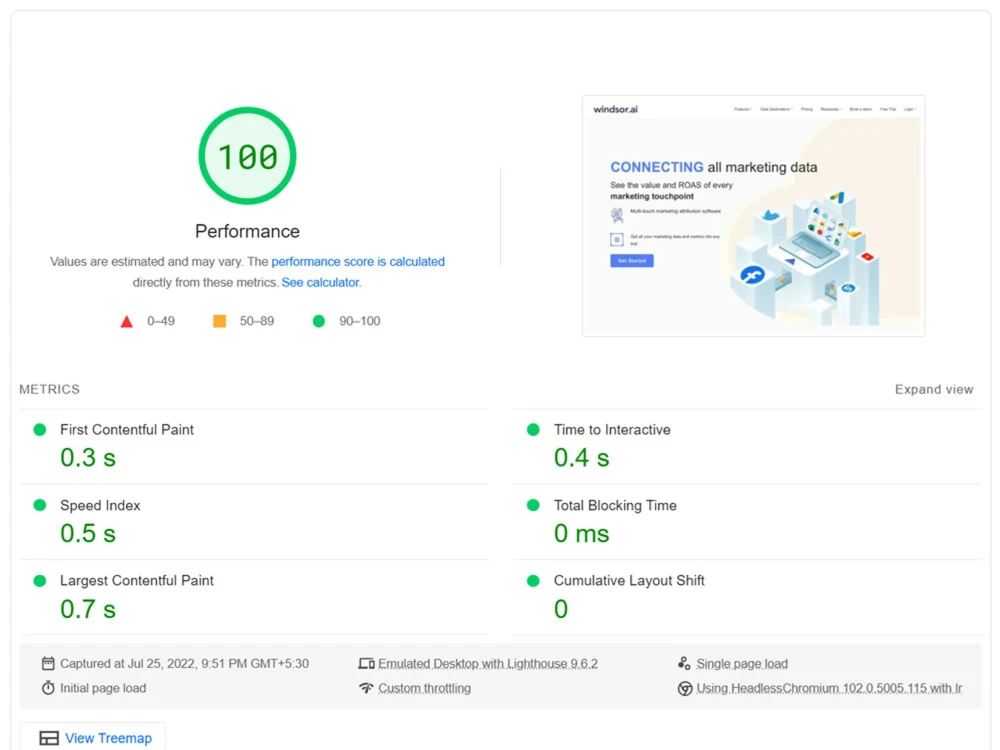Viewport: 1000px width, 750px height.
Task: Click the 0 ms Total Blocking Time value
Action: [x=582, y=534]
